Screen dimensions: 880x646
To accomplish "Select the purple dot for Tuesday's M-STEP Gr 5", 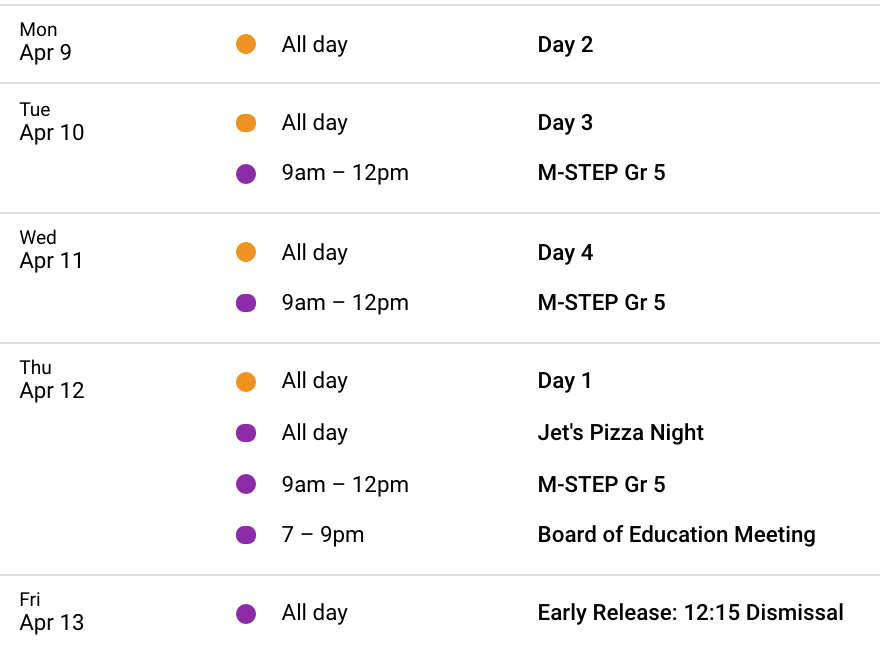I will pyautogui.click(x=246, y=173).
